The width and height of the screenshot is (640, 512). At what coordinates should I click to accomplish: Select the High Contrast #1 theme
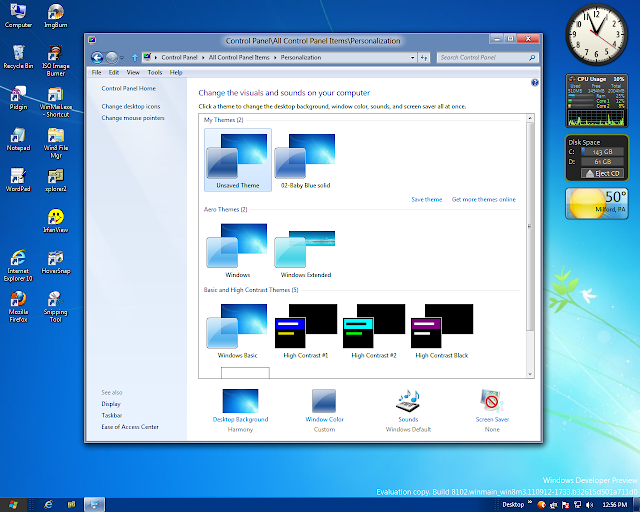point(306,330)
